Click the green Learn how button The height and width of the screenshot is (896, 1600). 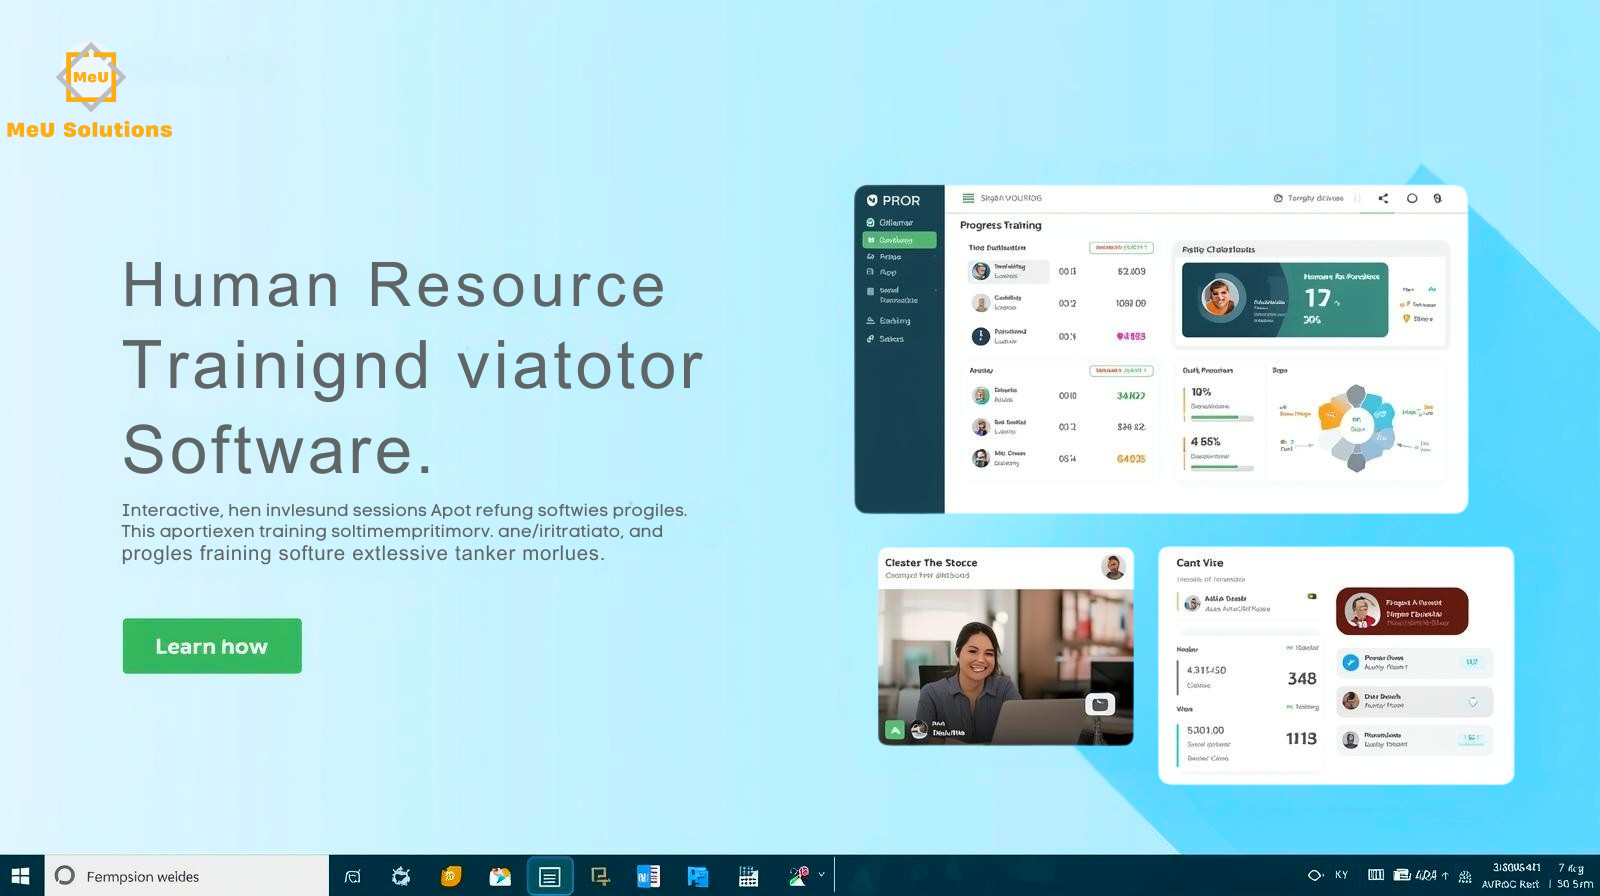click(x=212, y=646)
